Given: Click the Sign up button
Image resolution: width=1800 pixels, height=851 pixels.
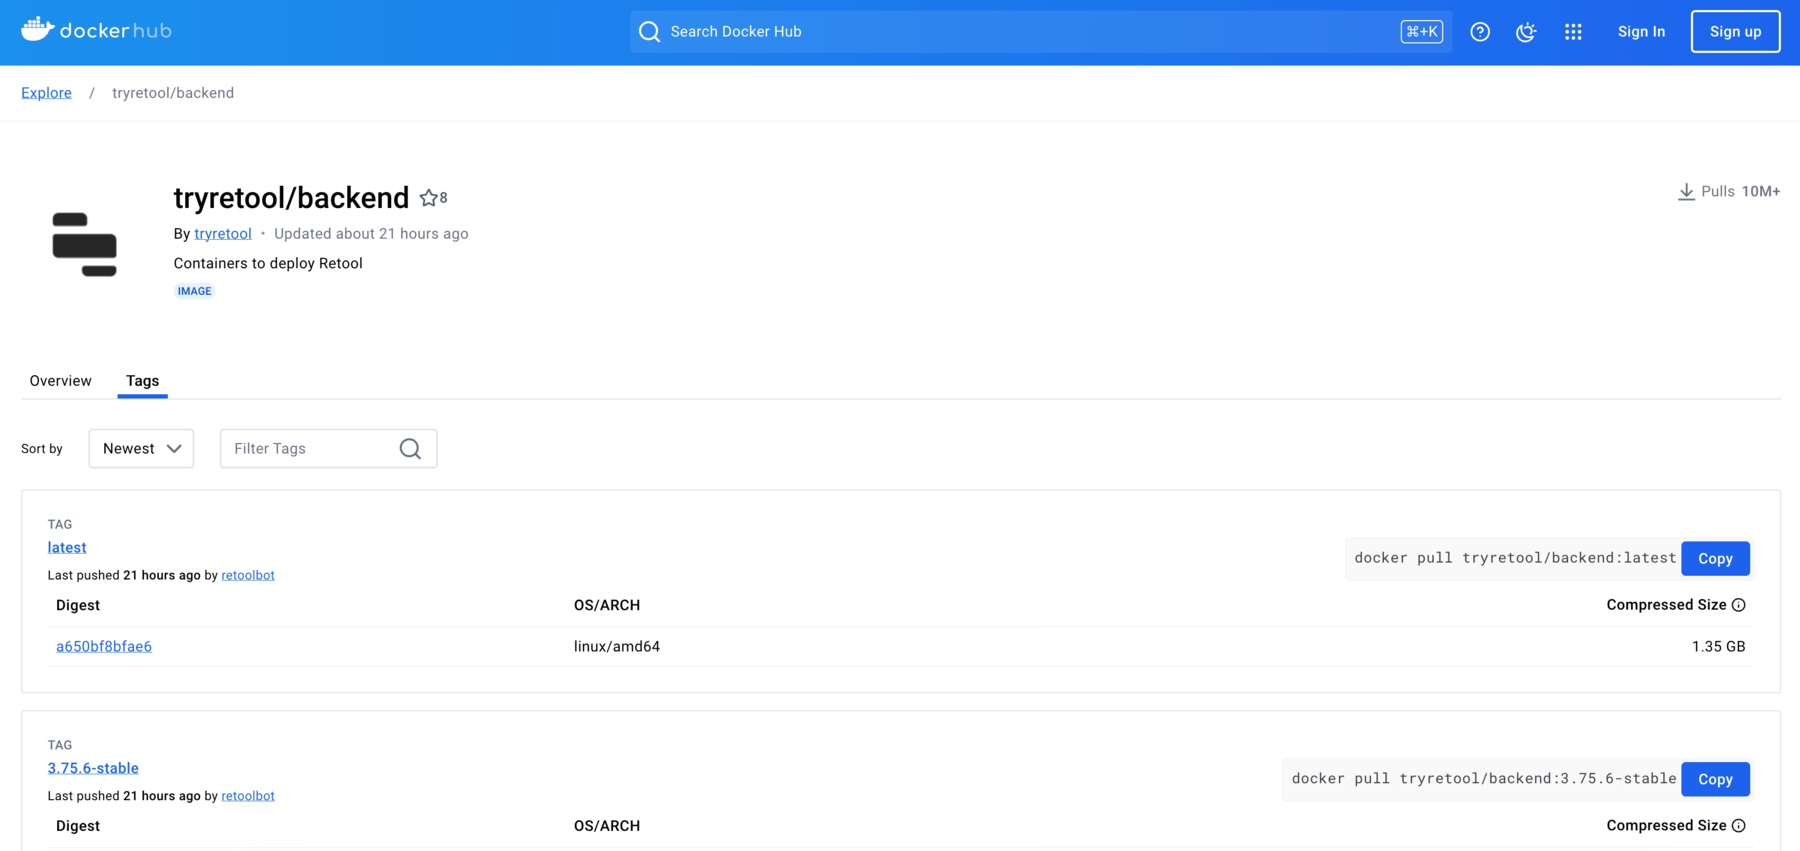Looking at the screenshot, I should coord(1735,32).
